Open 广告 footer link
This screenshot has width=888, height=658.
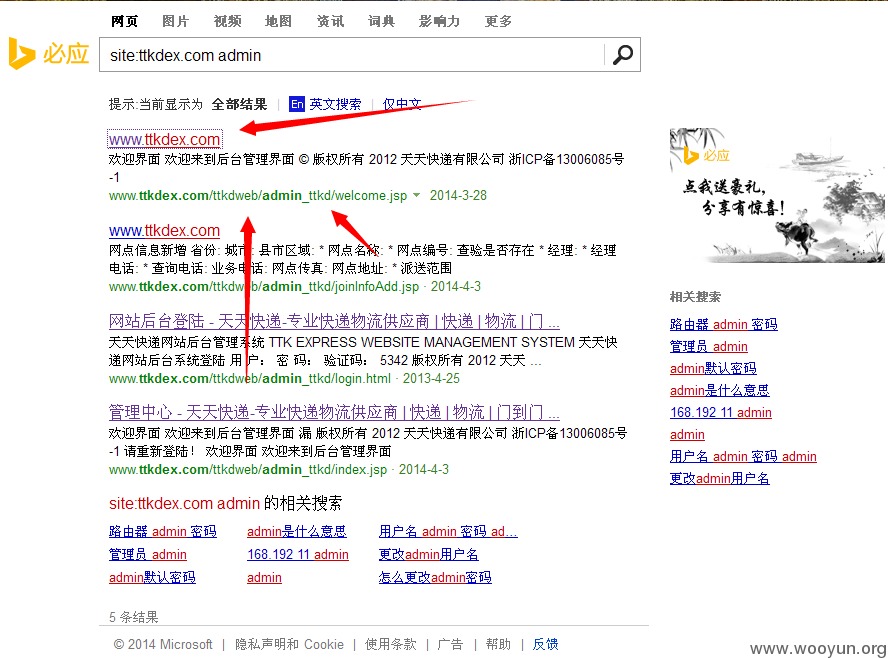(x=451, y=644)
